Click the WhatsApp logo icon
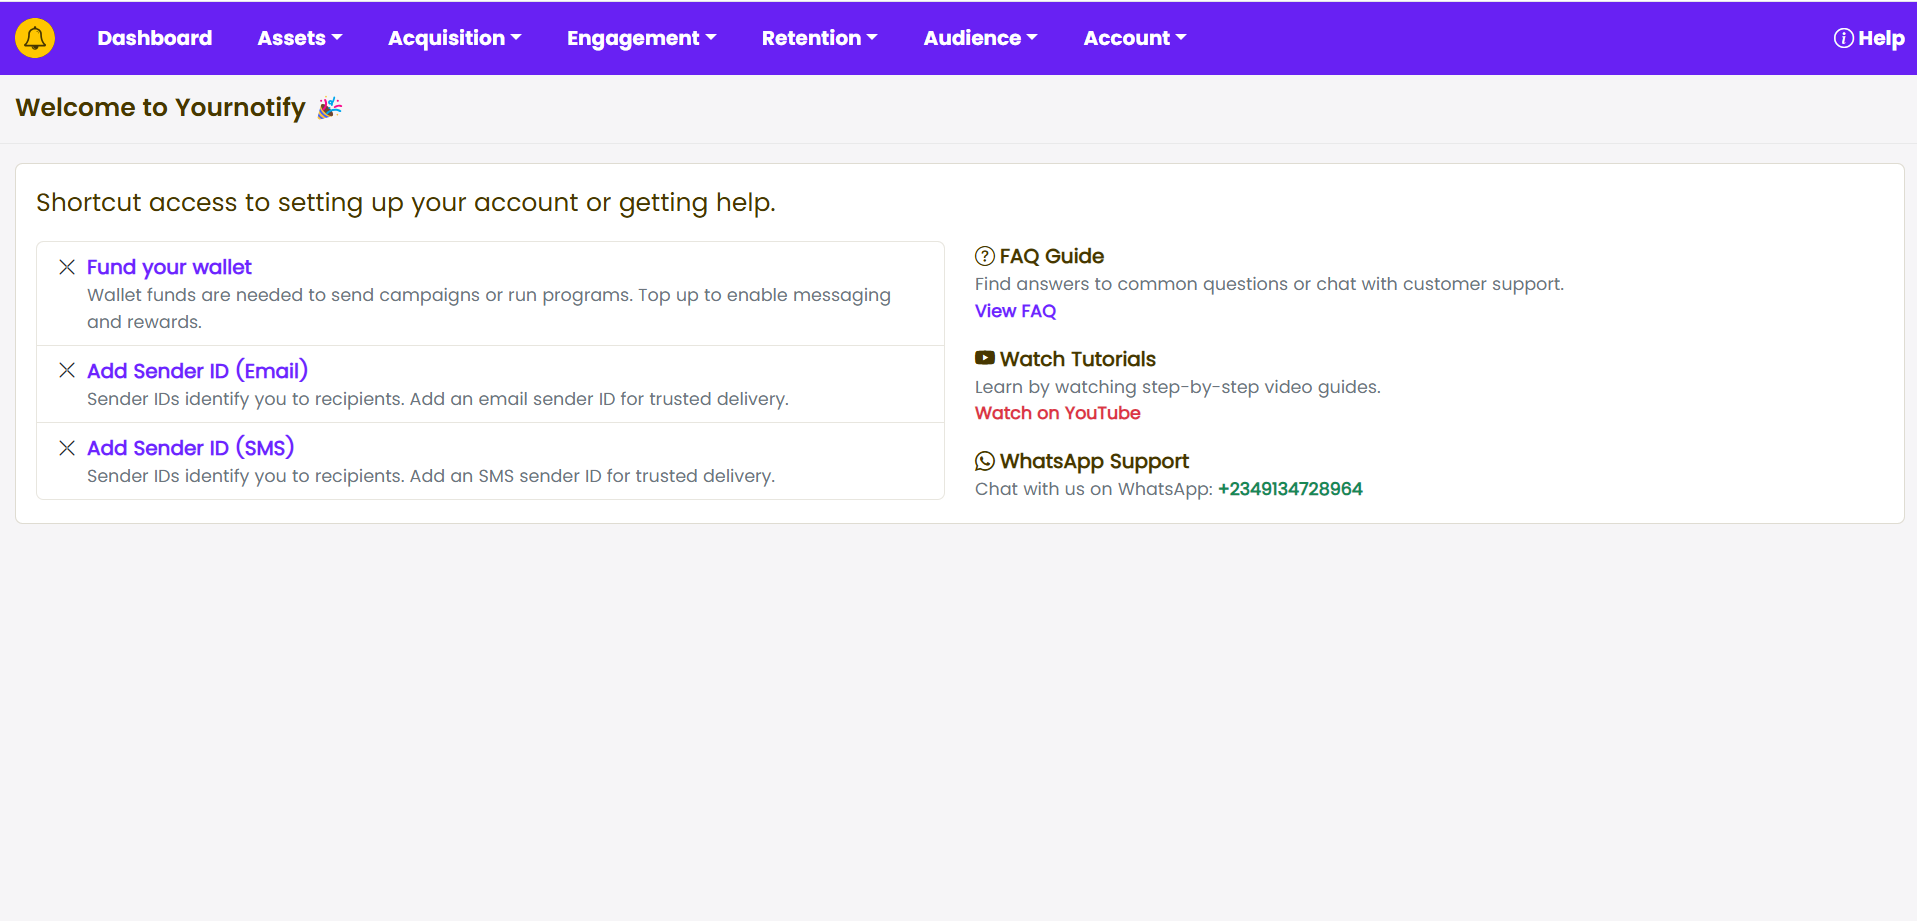1917x921 pixels. [x=984, y=461]
